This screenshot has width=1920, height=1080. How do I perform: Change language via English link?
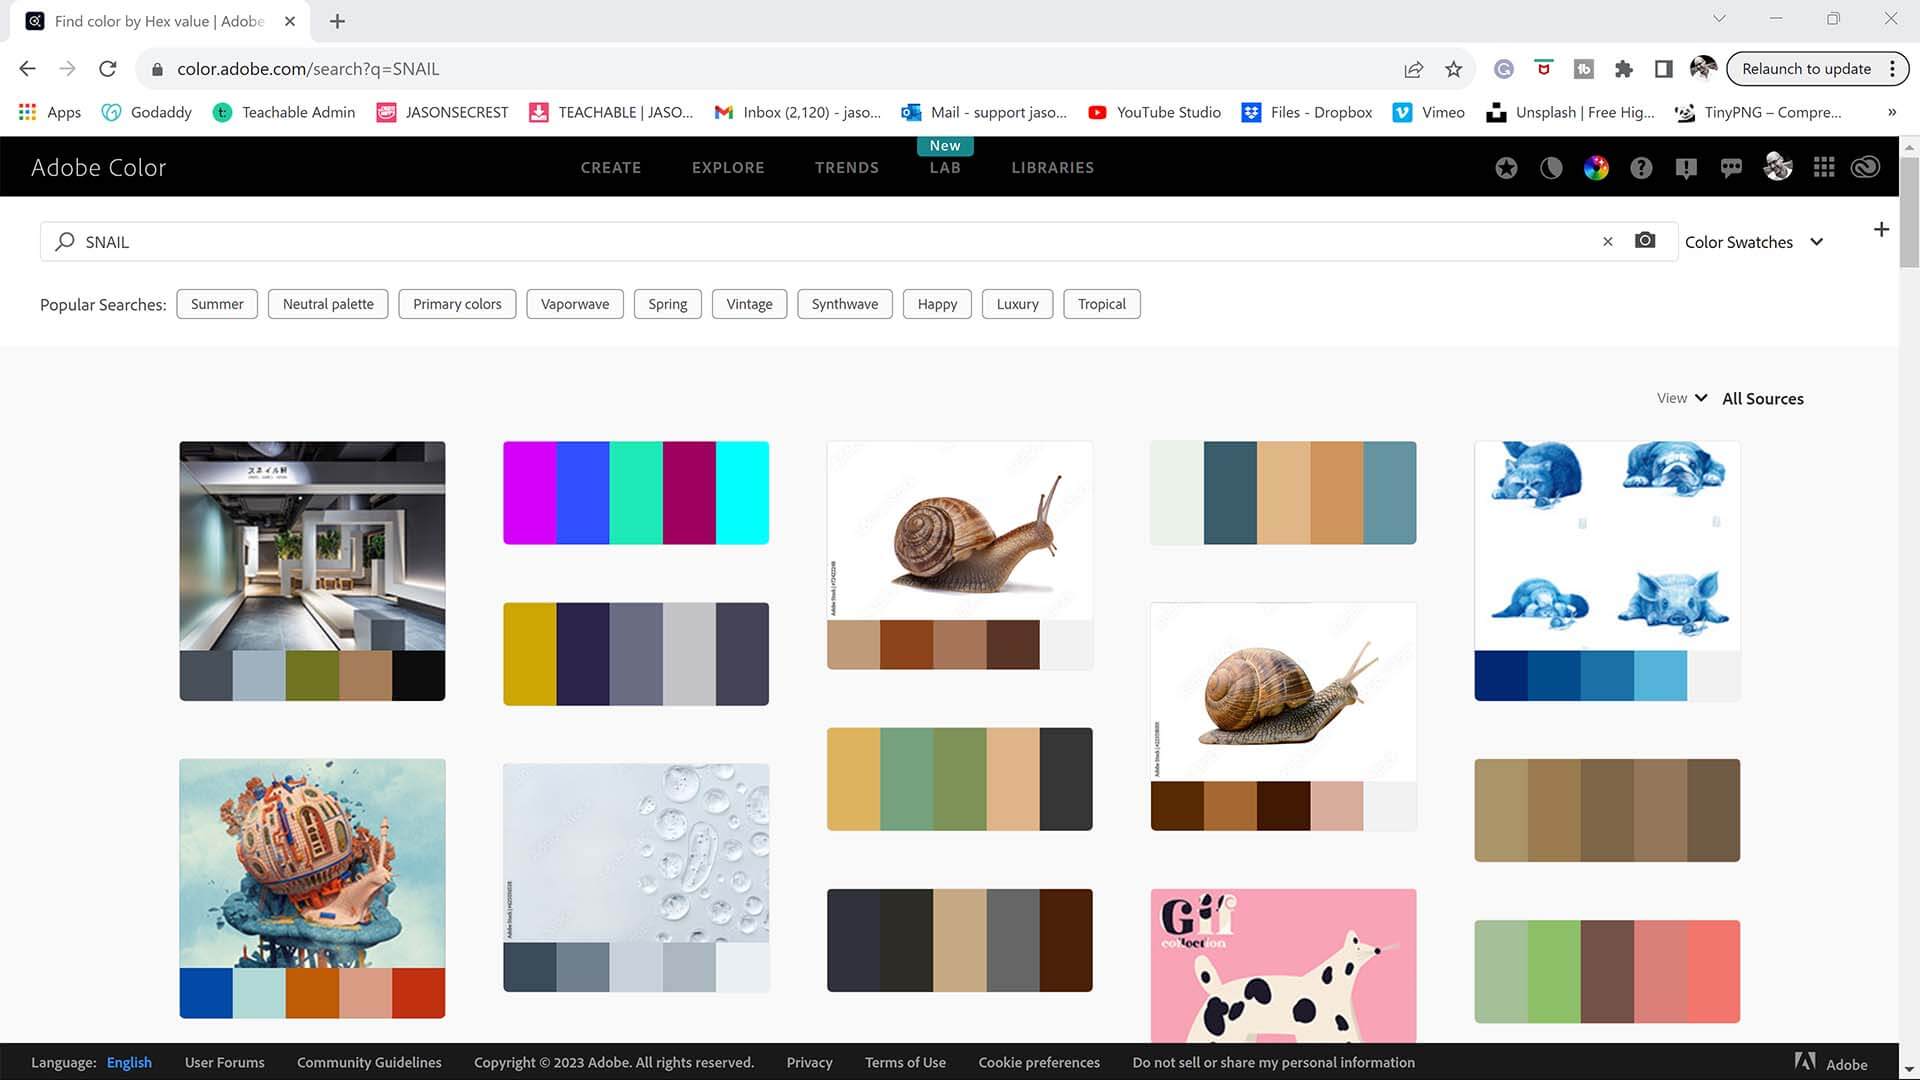coord(129,1062)
